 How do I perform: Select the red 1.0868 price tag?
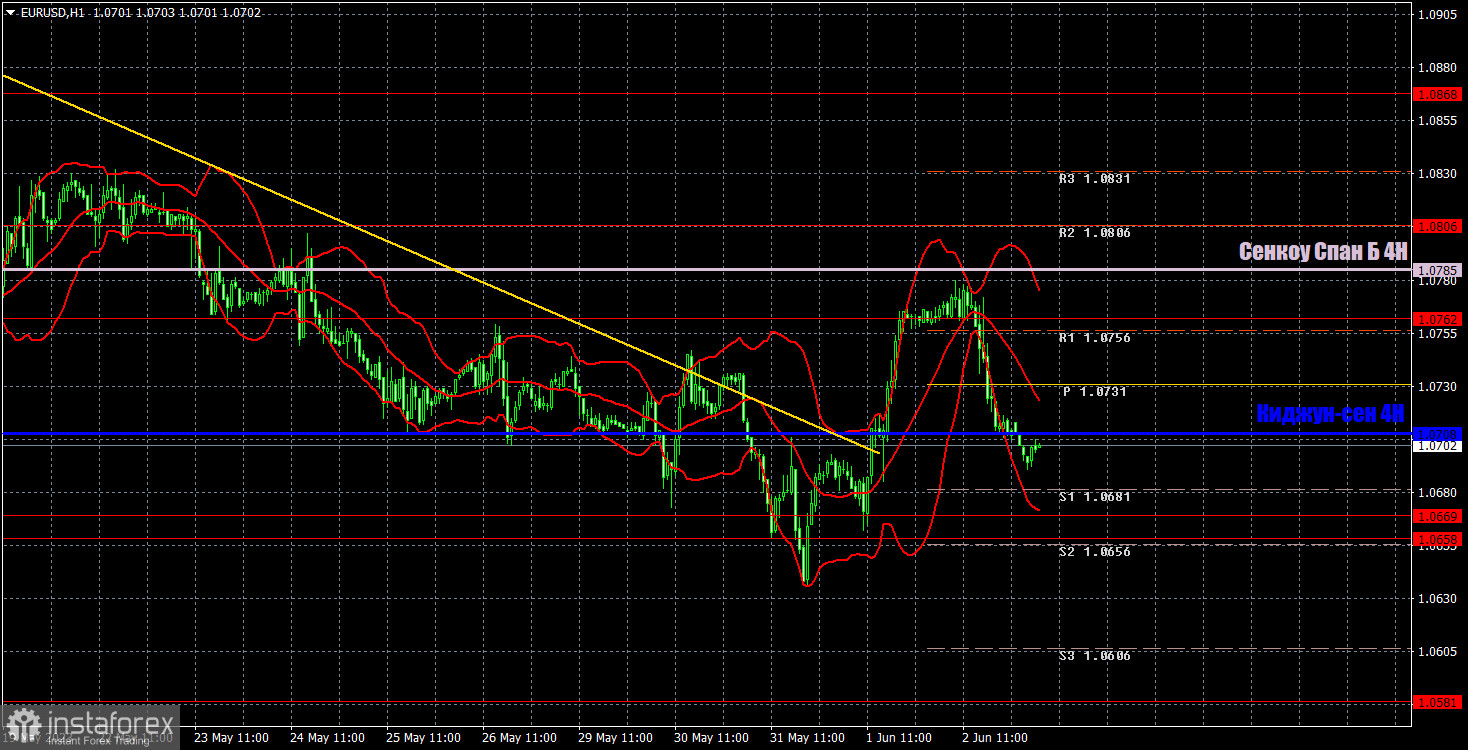[x=1438, y=94]
